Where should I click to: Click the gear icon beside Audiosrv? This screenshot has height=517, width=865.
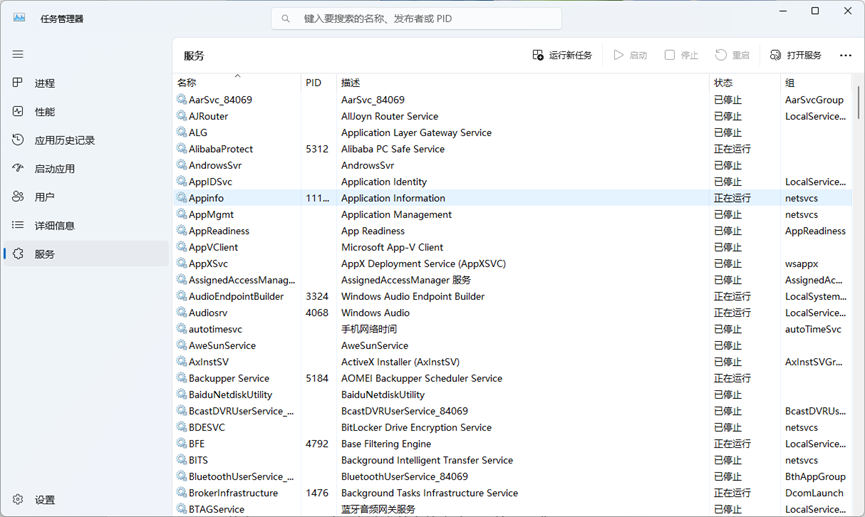[x=181, y=312]
